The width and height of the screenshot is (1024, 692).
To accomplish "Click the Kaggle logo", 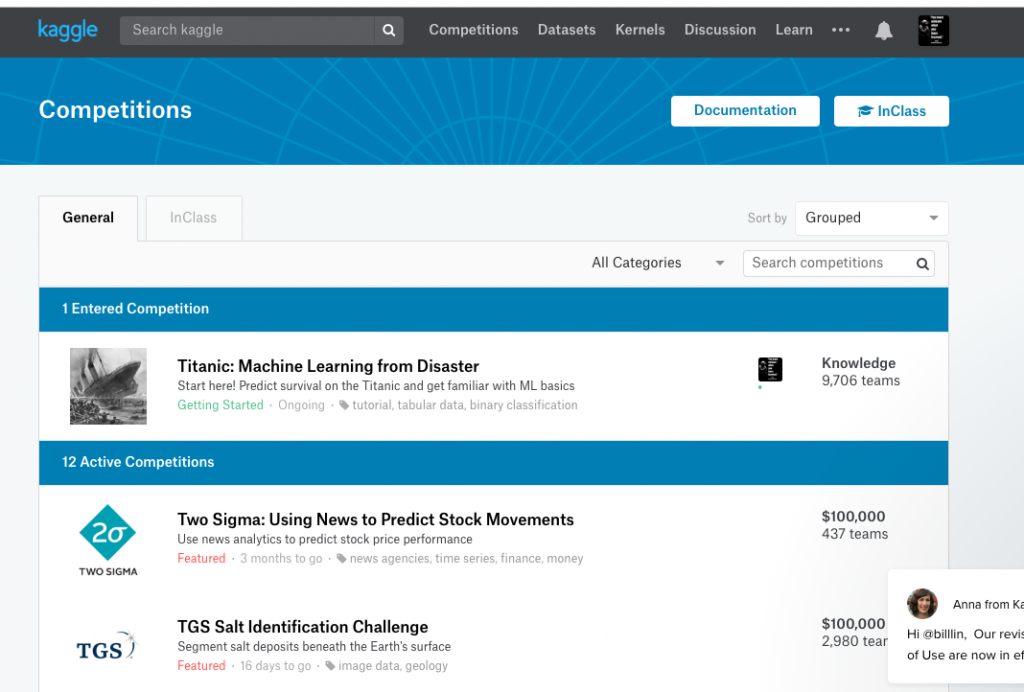I will tap(67, 30).
